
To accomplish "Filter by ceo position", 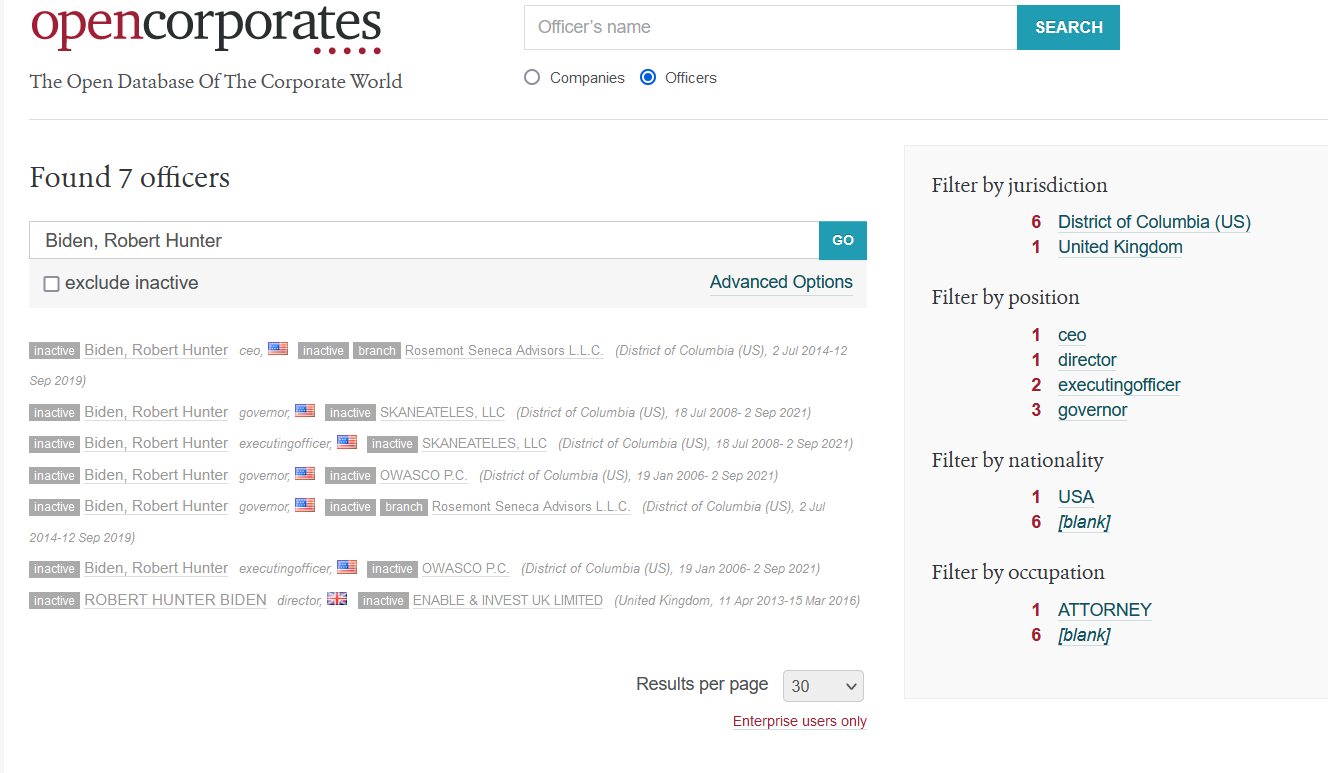I will click(x=1072, y=335).
